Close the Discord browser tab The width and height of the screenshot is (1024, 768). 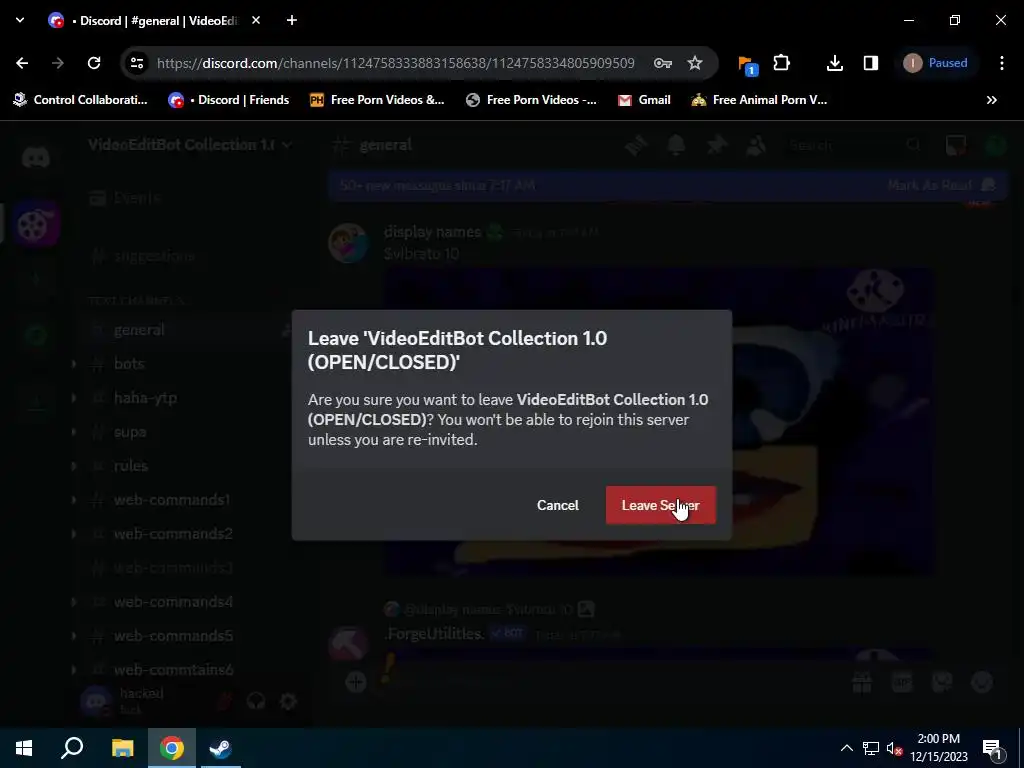pos(256,20)
